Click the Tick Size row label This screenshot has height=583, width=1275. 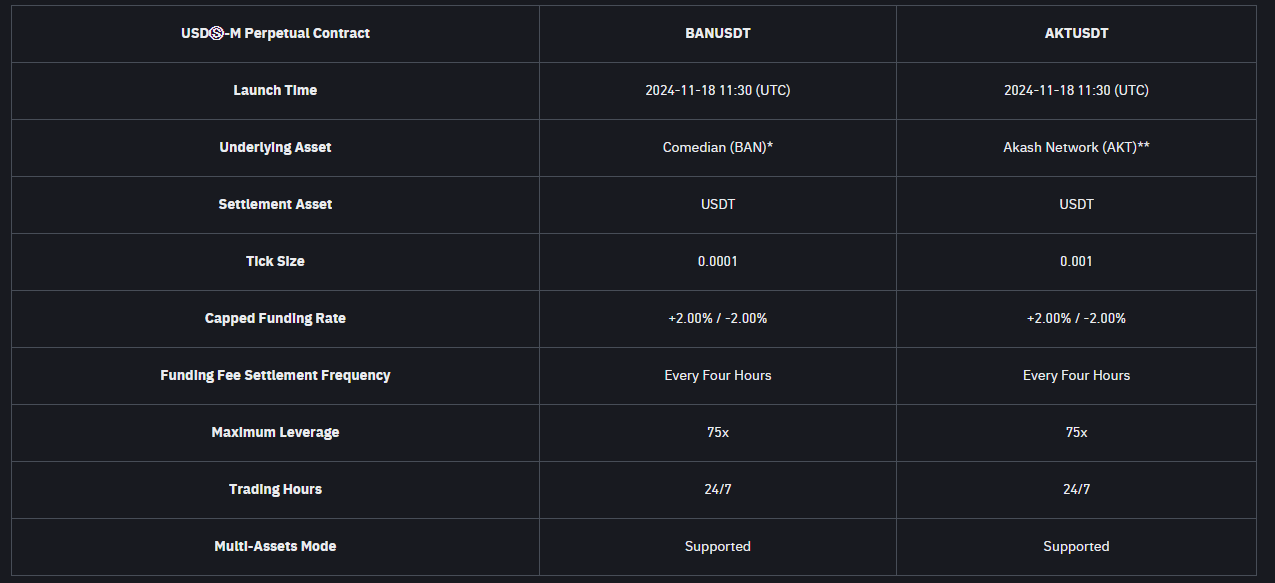click(x=275, y=261)
